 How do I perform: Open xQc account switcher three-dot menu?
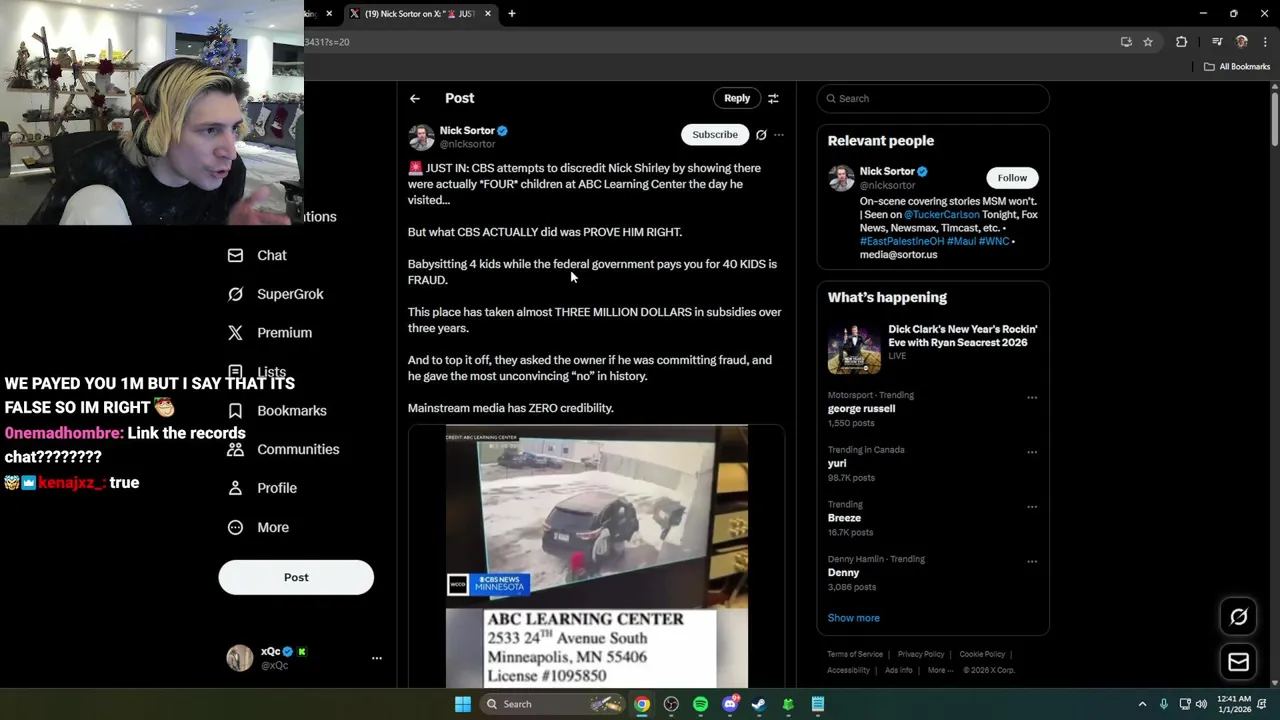[377, 658]
